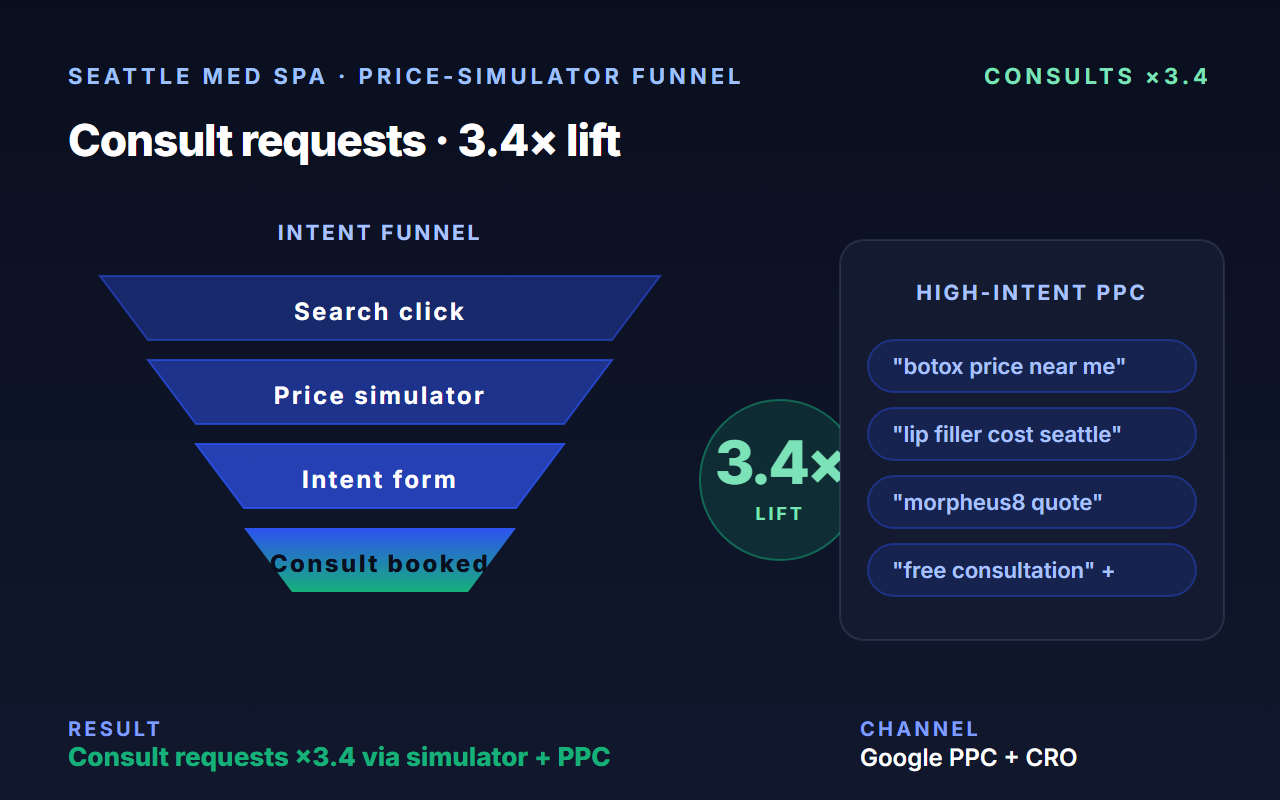Click the CONSULTS ×3.4 tag
Screen dimensions: 1280x800
1097,77
